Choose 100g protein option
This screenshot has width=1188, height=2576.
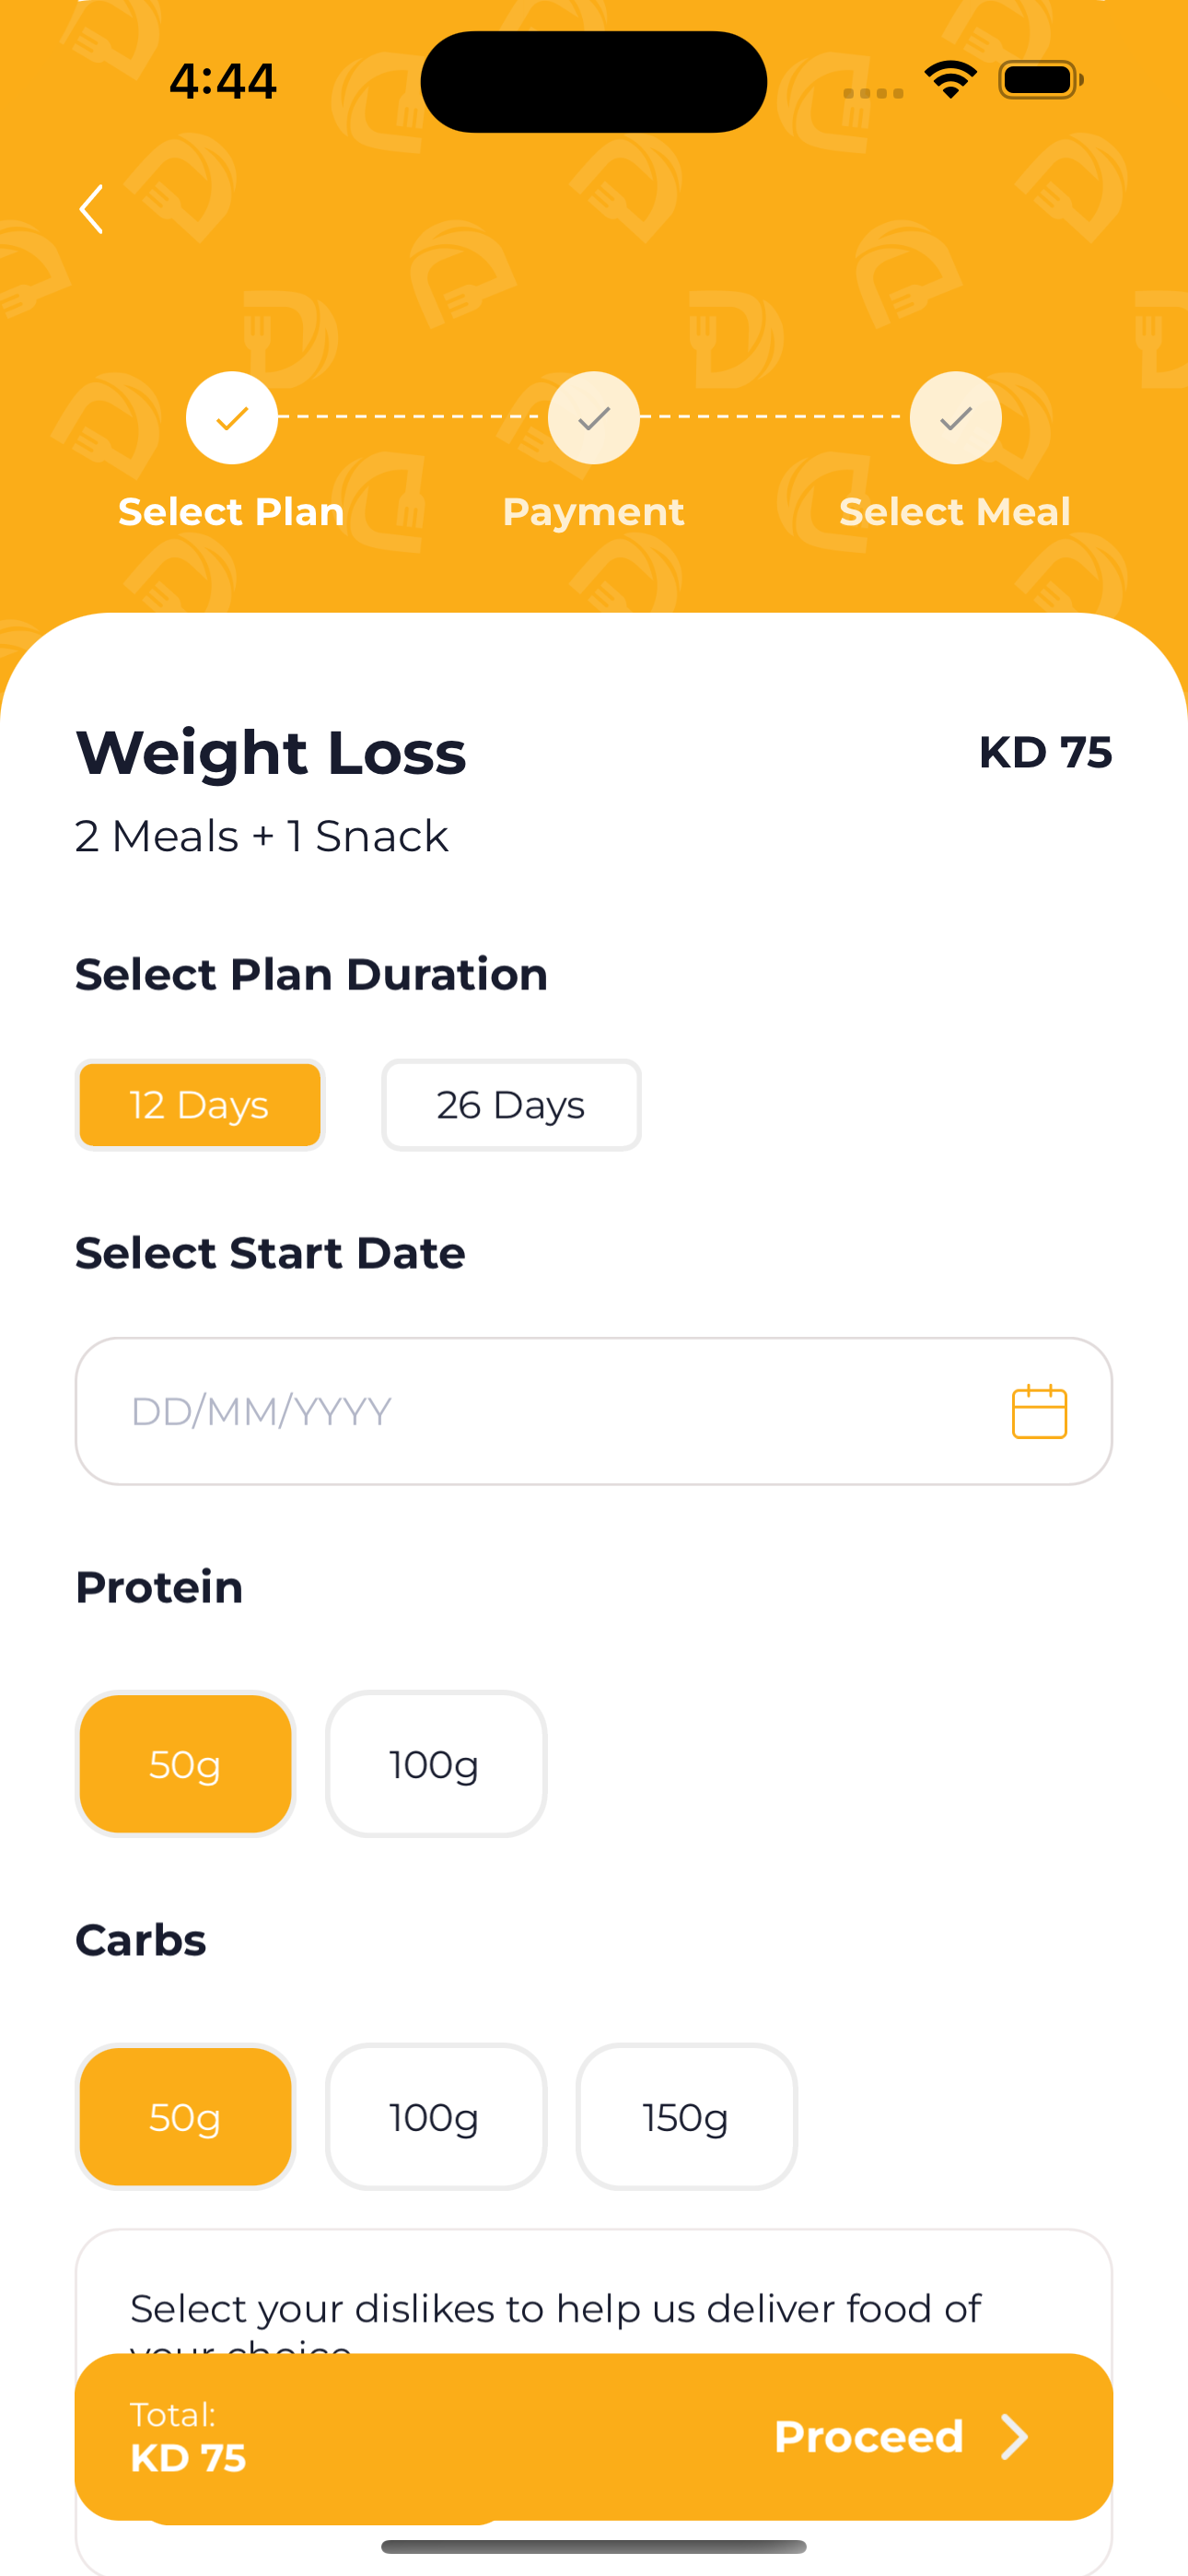435,1764
